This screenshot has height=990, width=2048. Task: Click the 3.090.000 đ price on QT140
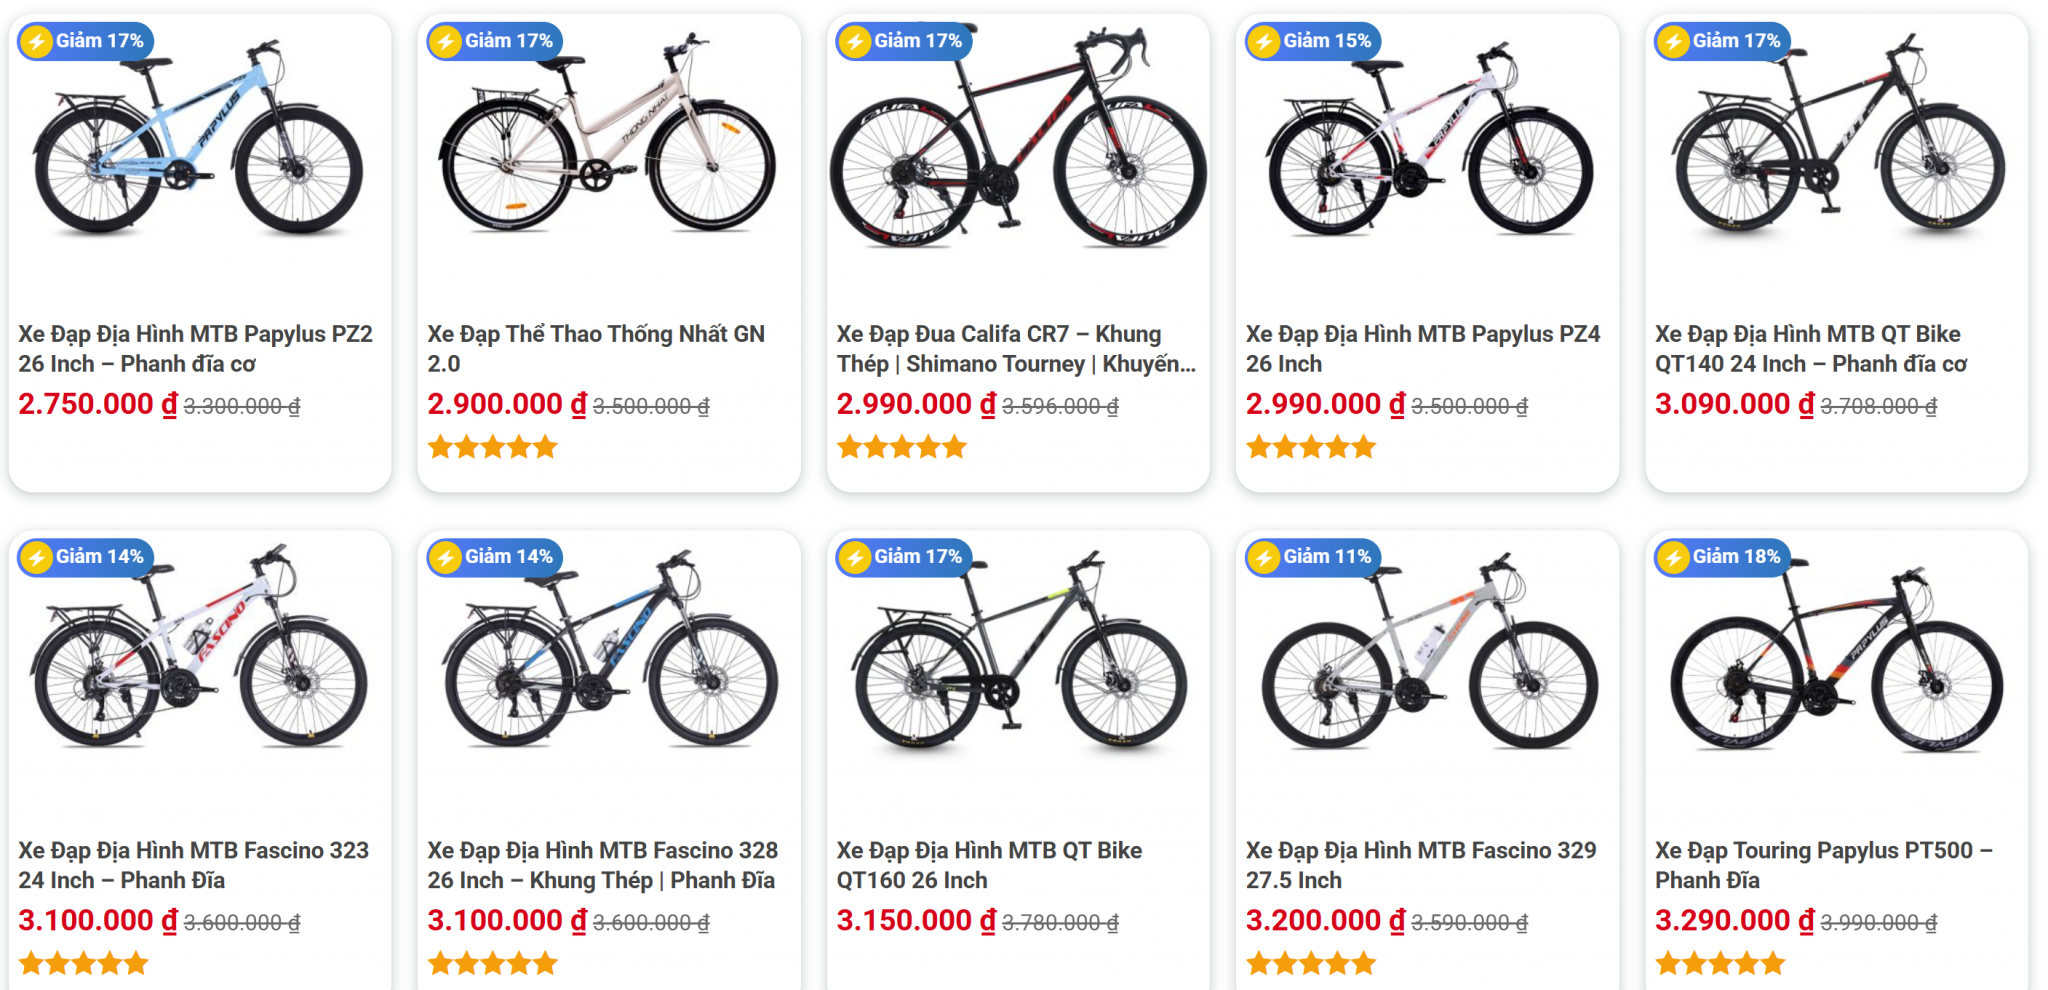pos(1734,404)
